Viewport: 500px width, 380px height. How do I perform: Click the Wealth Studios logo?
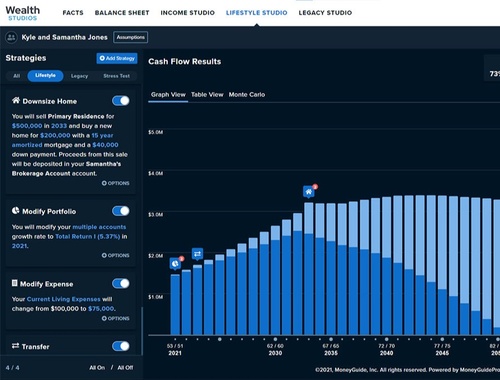pos(22,13)
